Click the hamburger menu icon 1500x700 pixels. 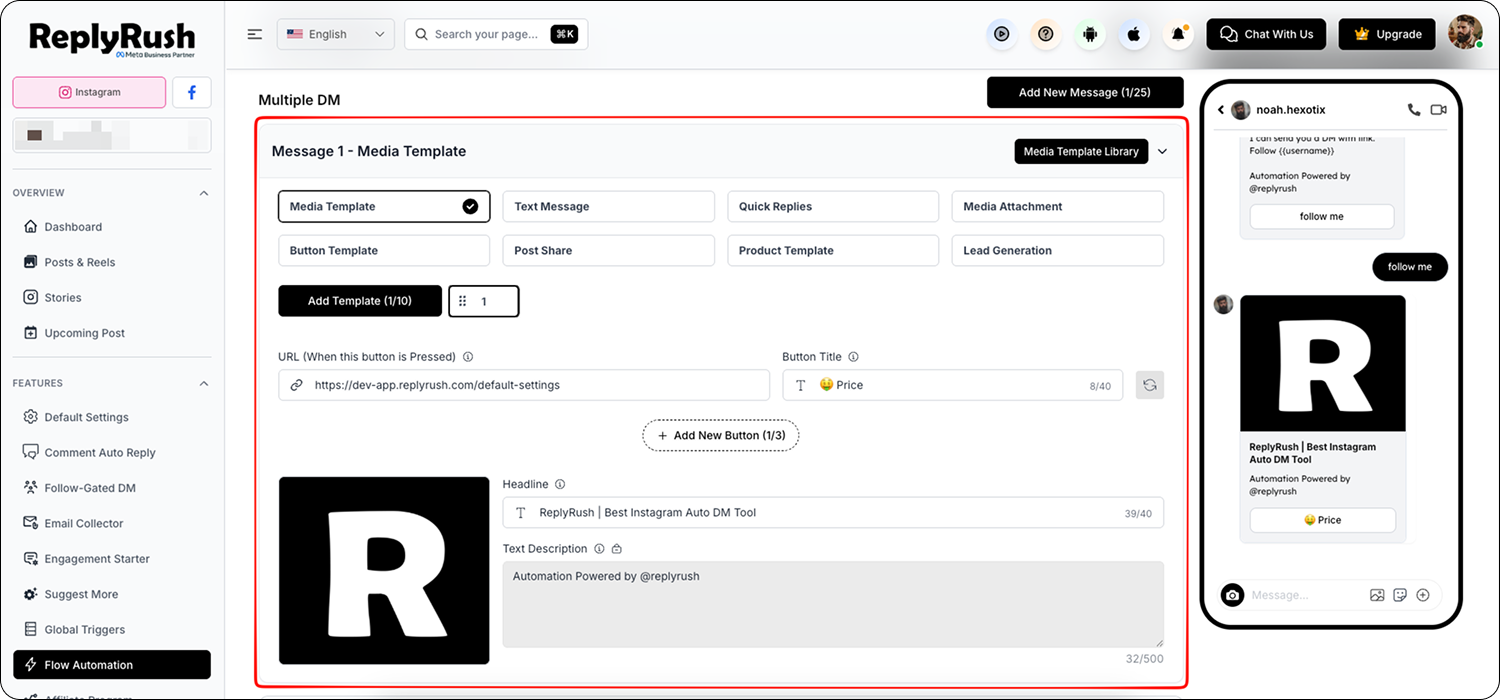255,34
